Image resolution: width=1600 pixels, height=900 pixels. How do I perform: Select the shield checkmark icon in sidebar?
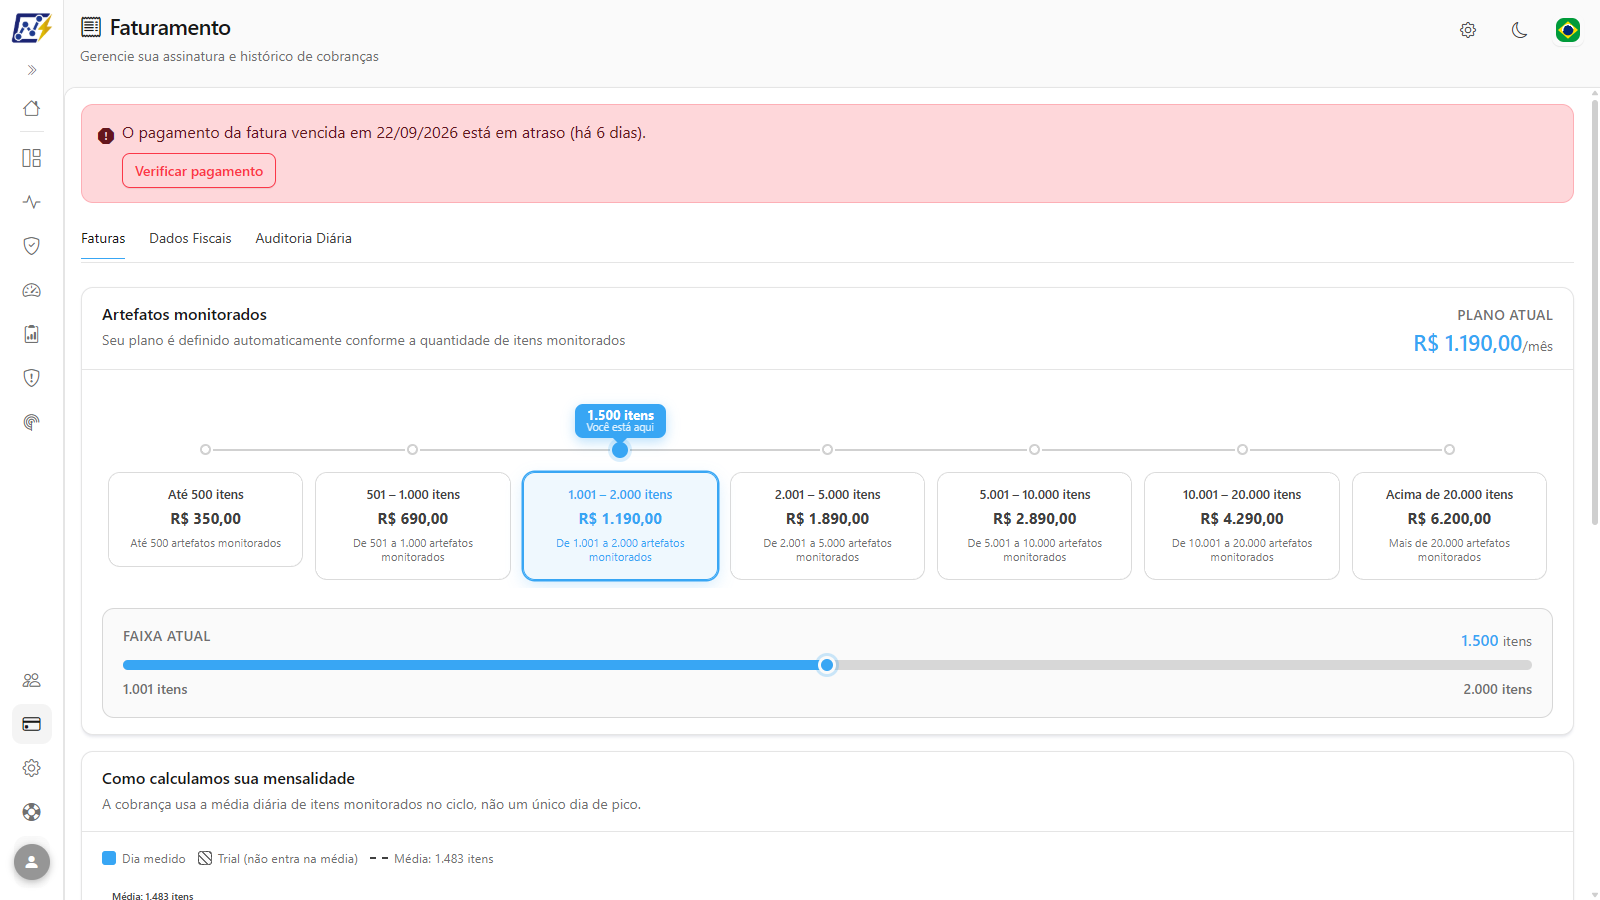click(x=32, y=246)
